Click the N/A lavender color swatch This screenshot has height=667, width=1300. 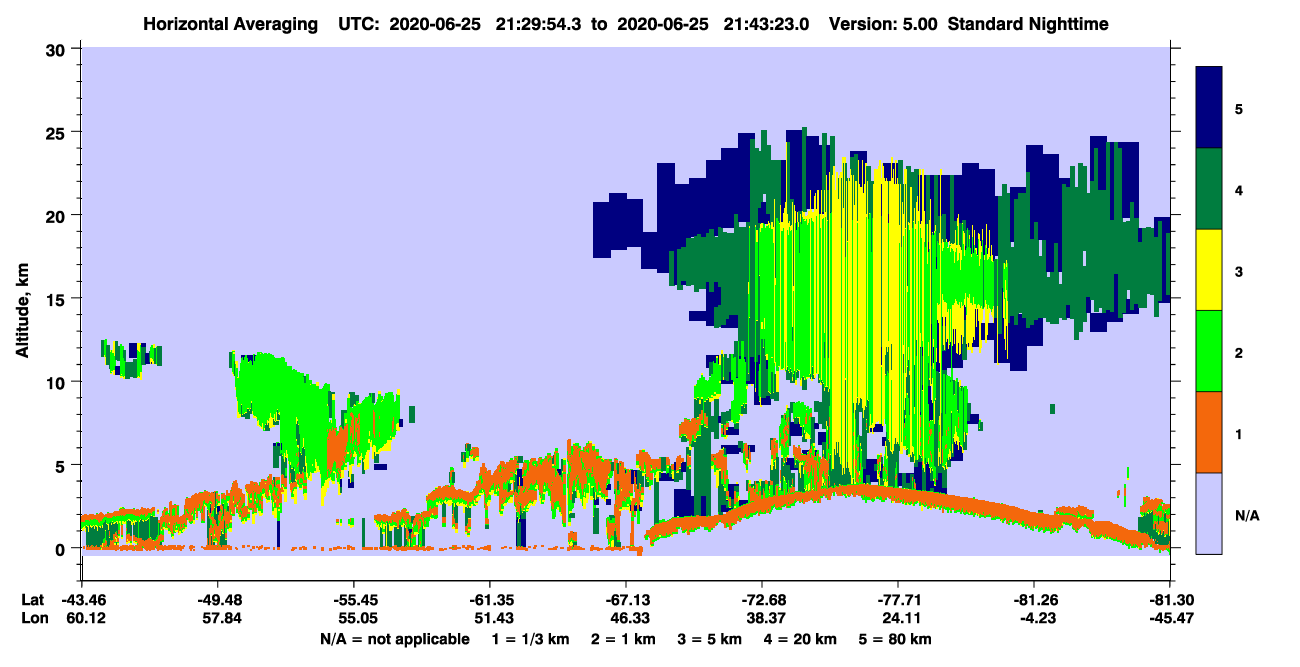(1209, 513)
